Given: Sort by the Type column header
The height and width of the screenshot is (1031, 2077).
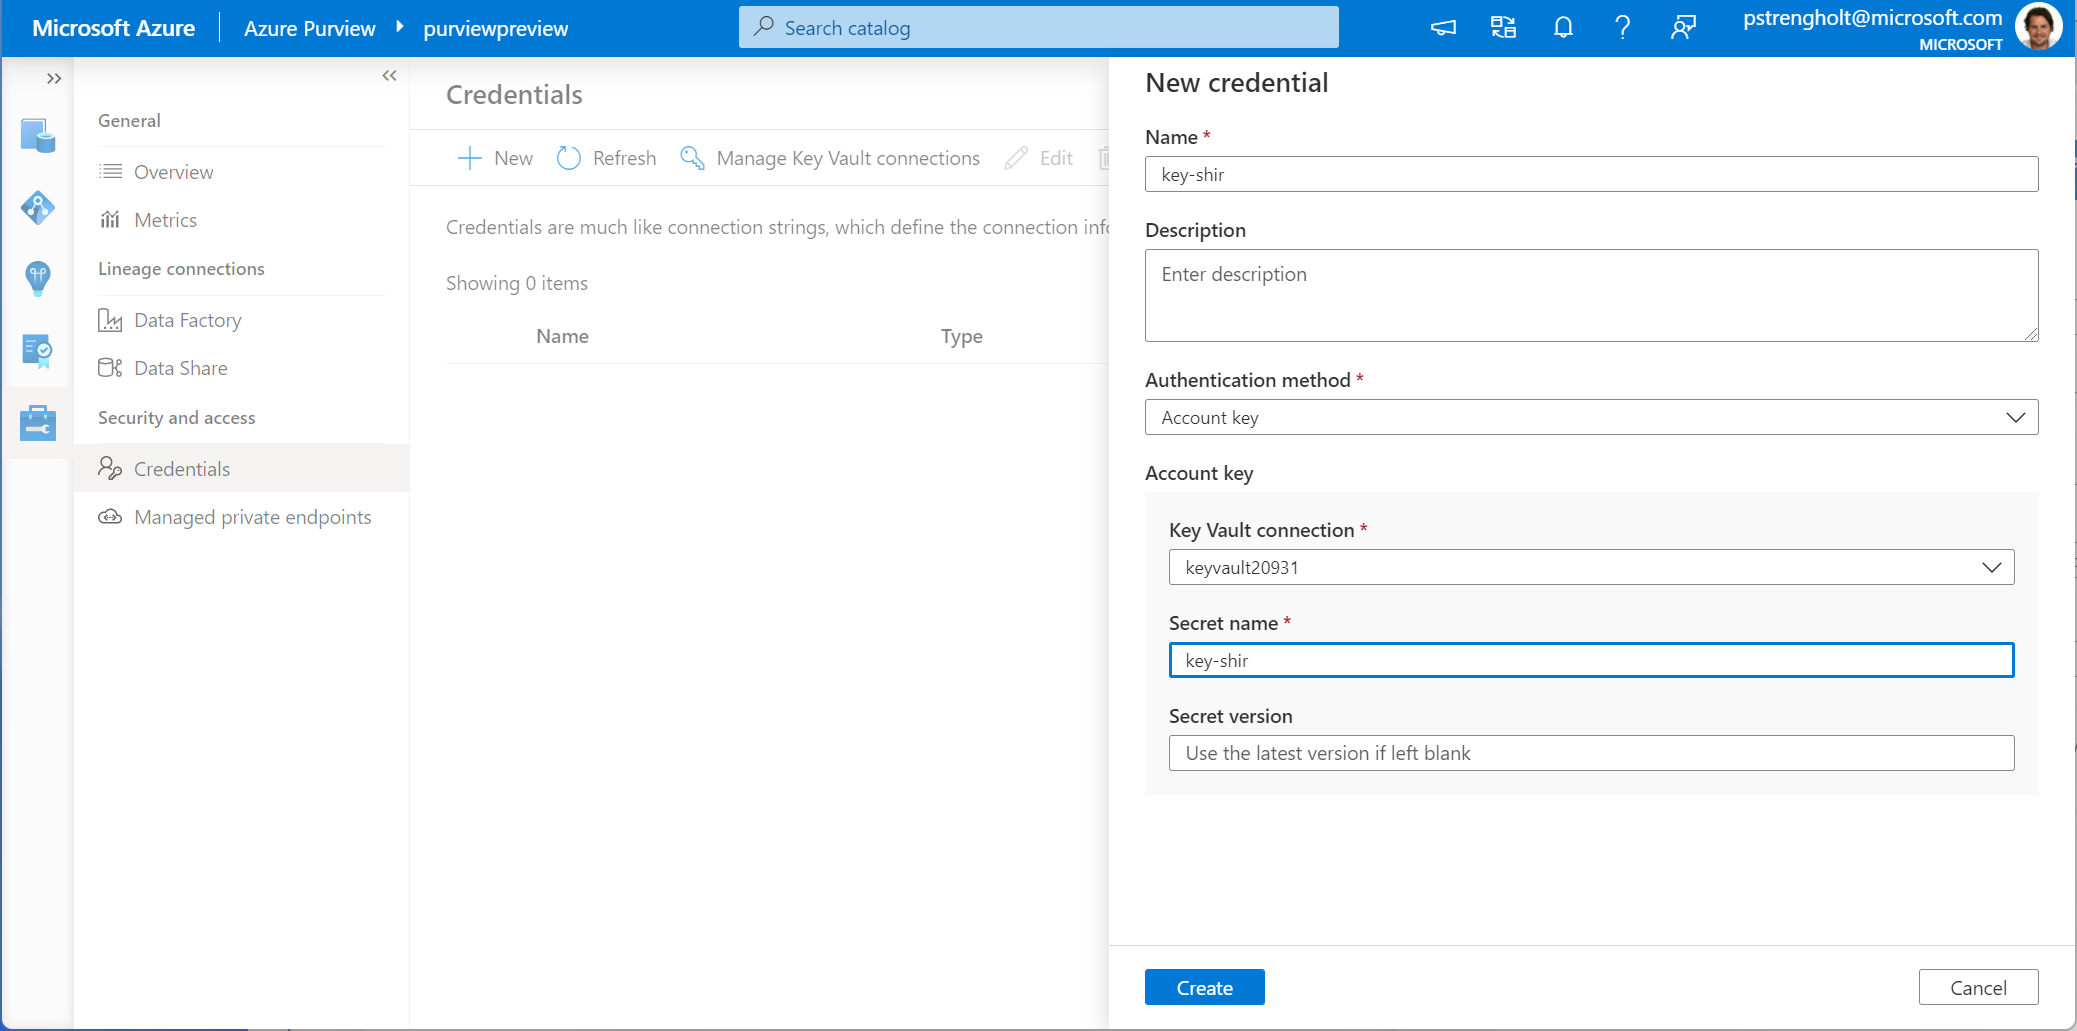Looking at the screenshot, I should coord(961,336).
